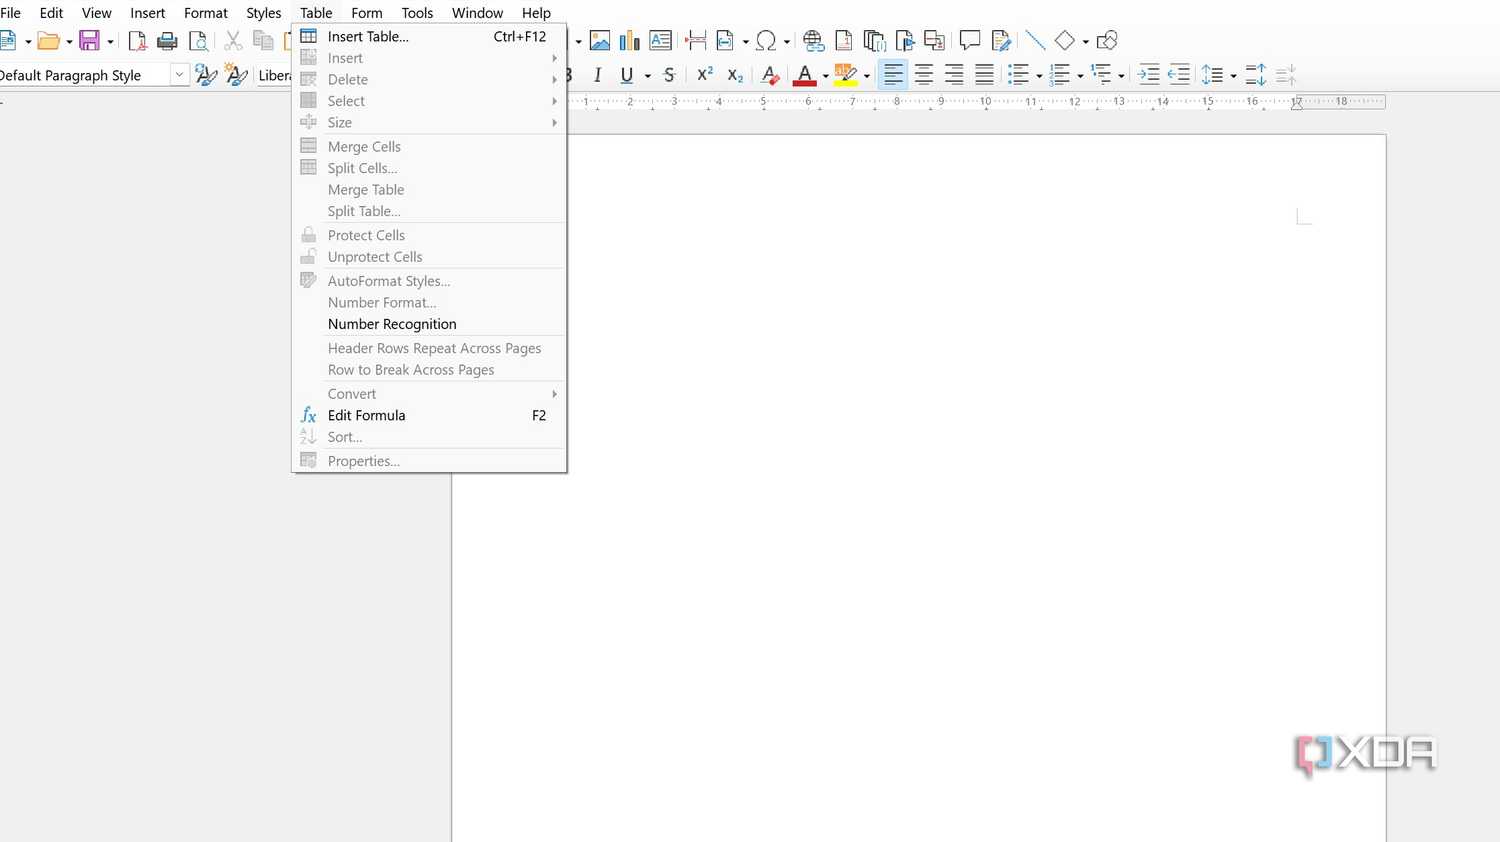This screenshot has width=1500, height=842.
Task: Expand the font color dropdown arrow
Action: (x=825, y=76)
